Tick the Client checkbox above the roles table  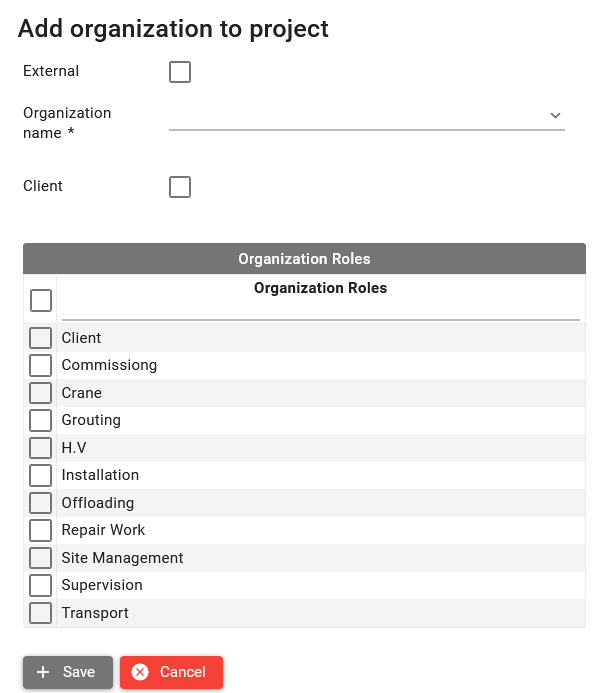pos(180,187)
